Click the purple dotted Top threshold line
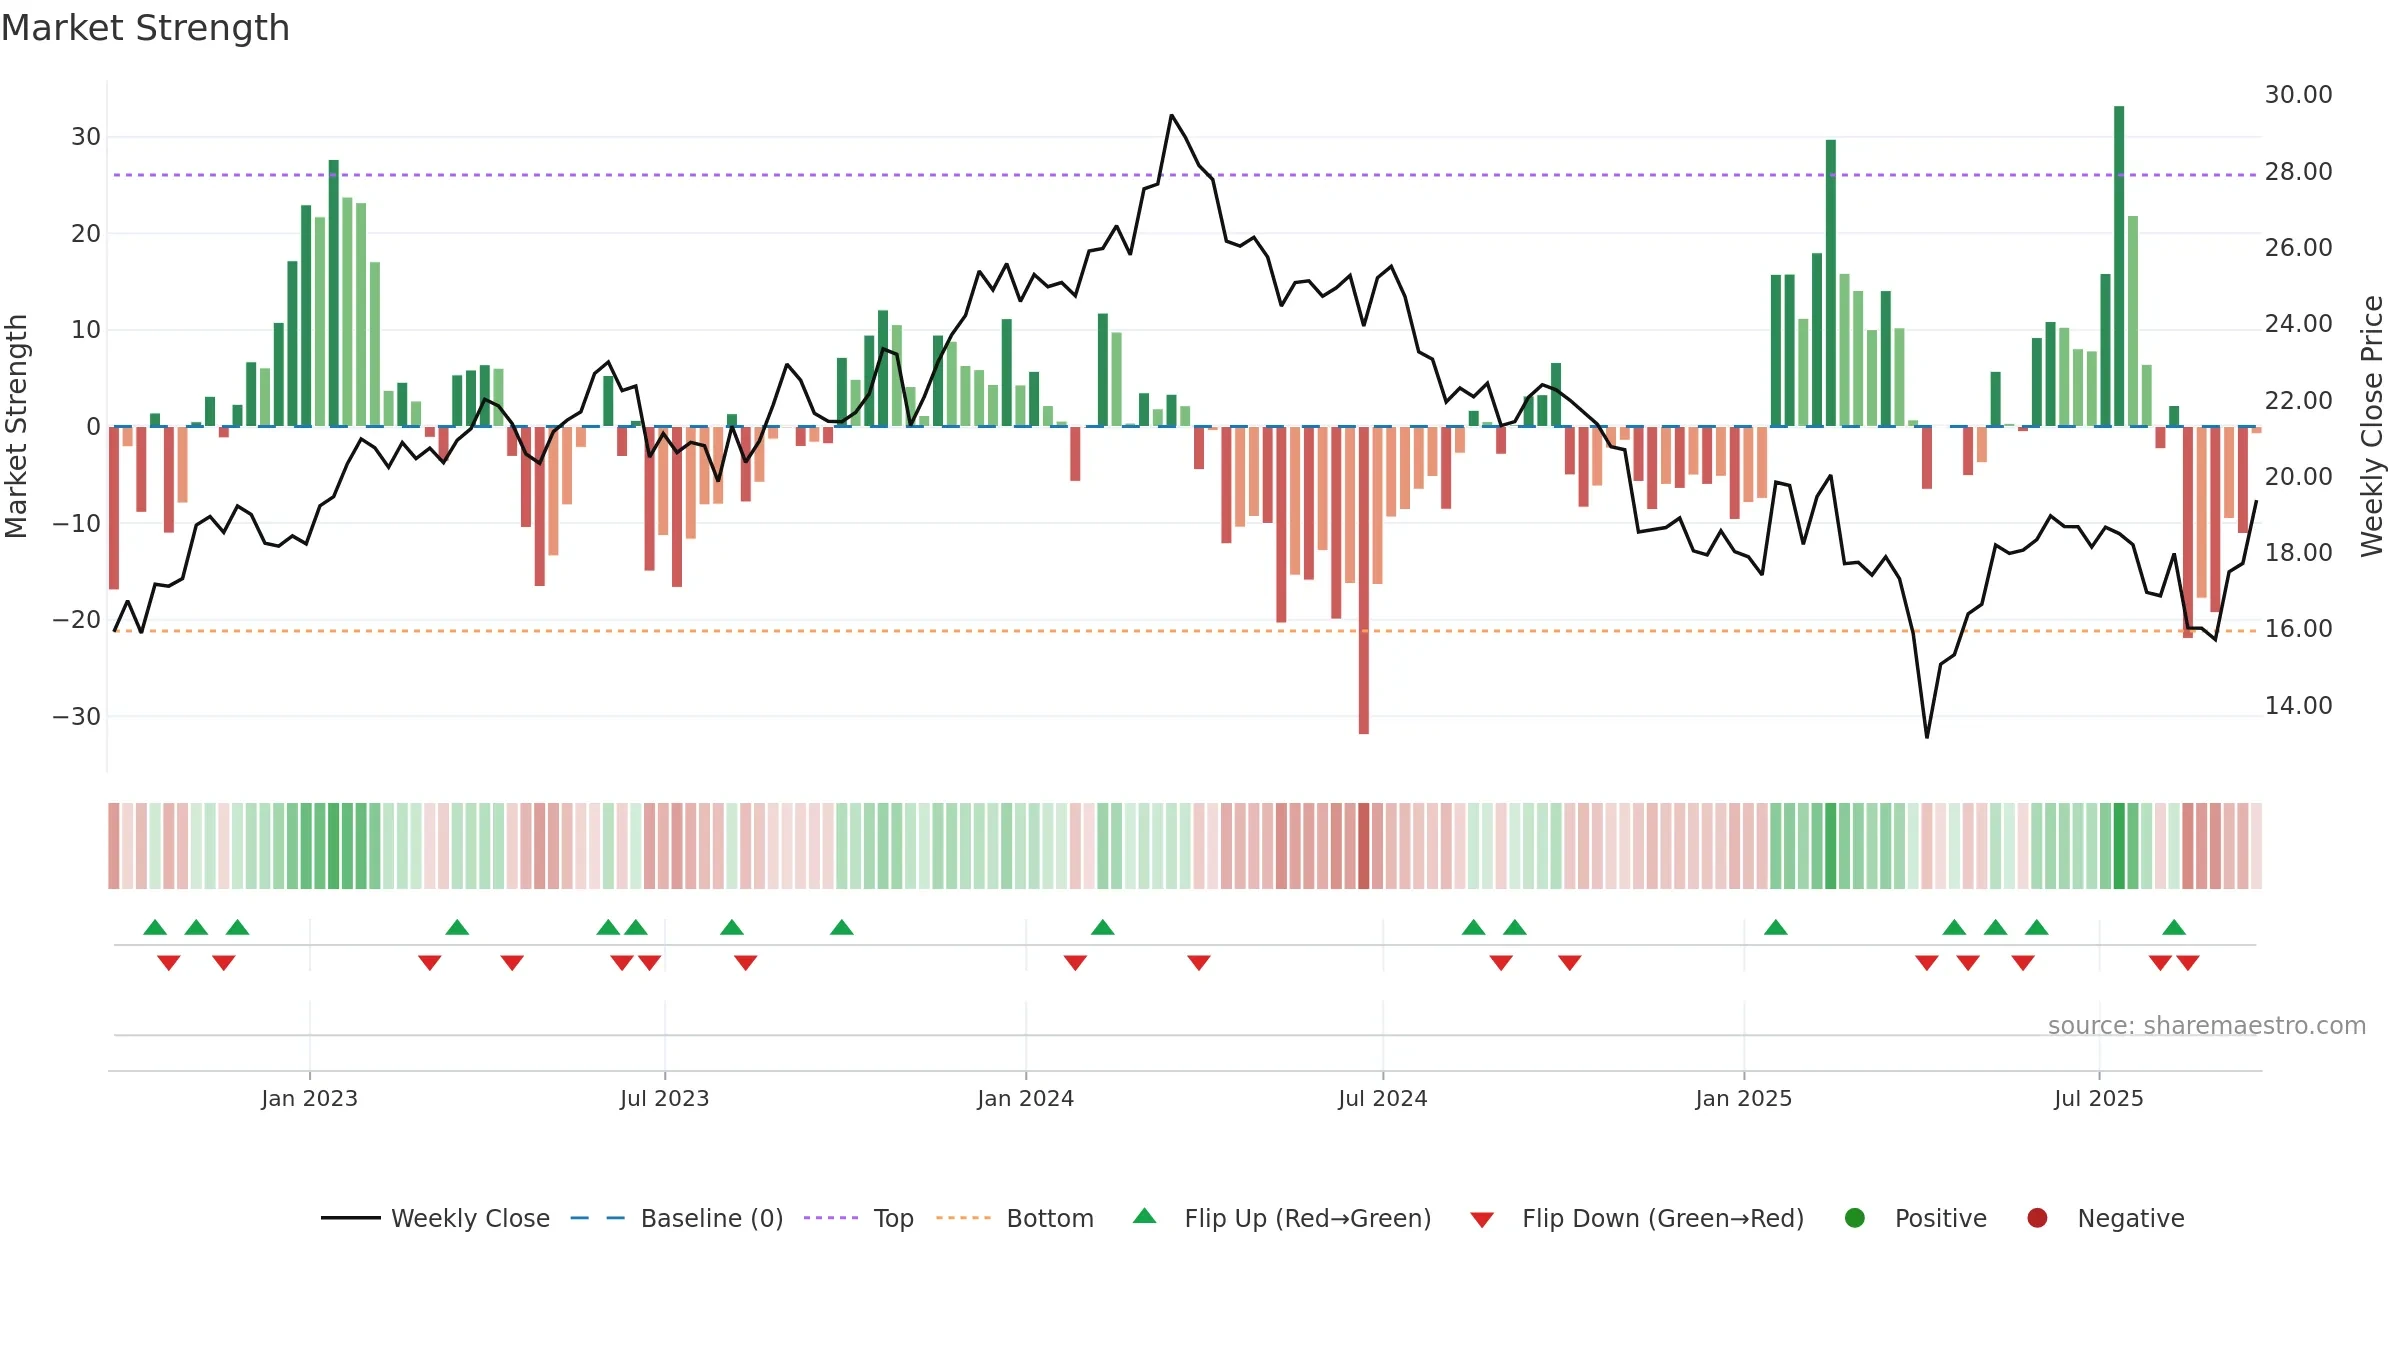 pos(1185,175)
